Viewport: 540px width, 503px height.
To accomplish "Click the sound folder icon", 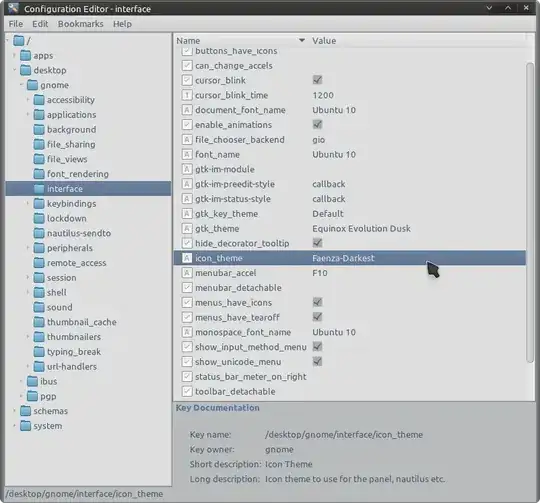I will tap(39, 307).
